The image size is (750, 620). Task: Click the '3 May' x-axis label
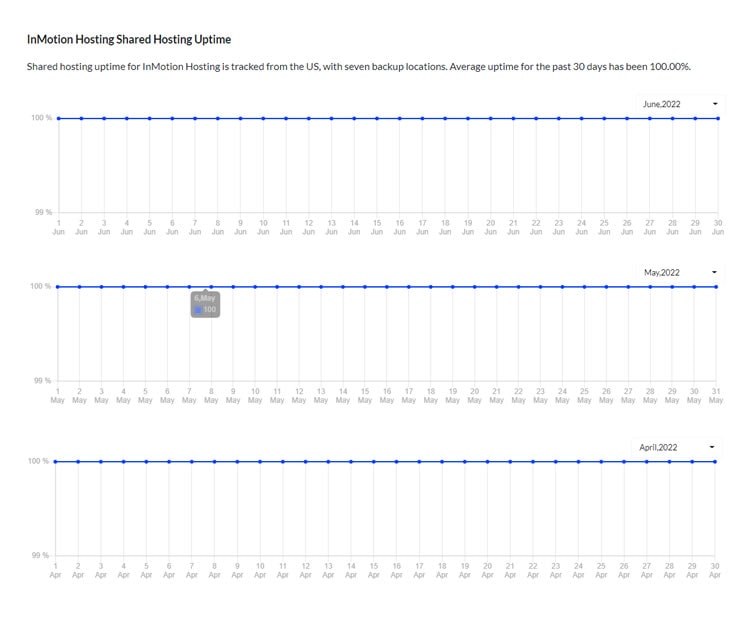(x=101, y=396)
